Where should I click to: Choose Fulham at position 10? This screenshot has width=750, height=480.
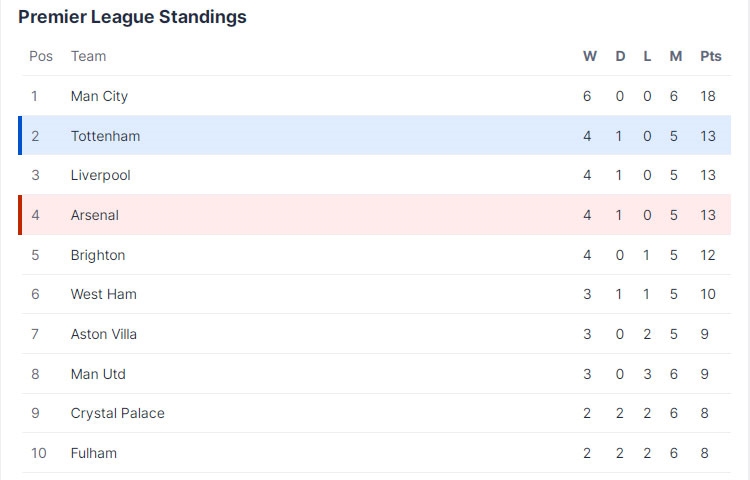376,453
